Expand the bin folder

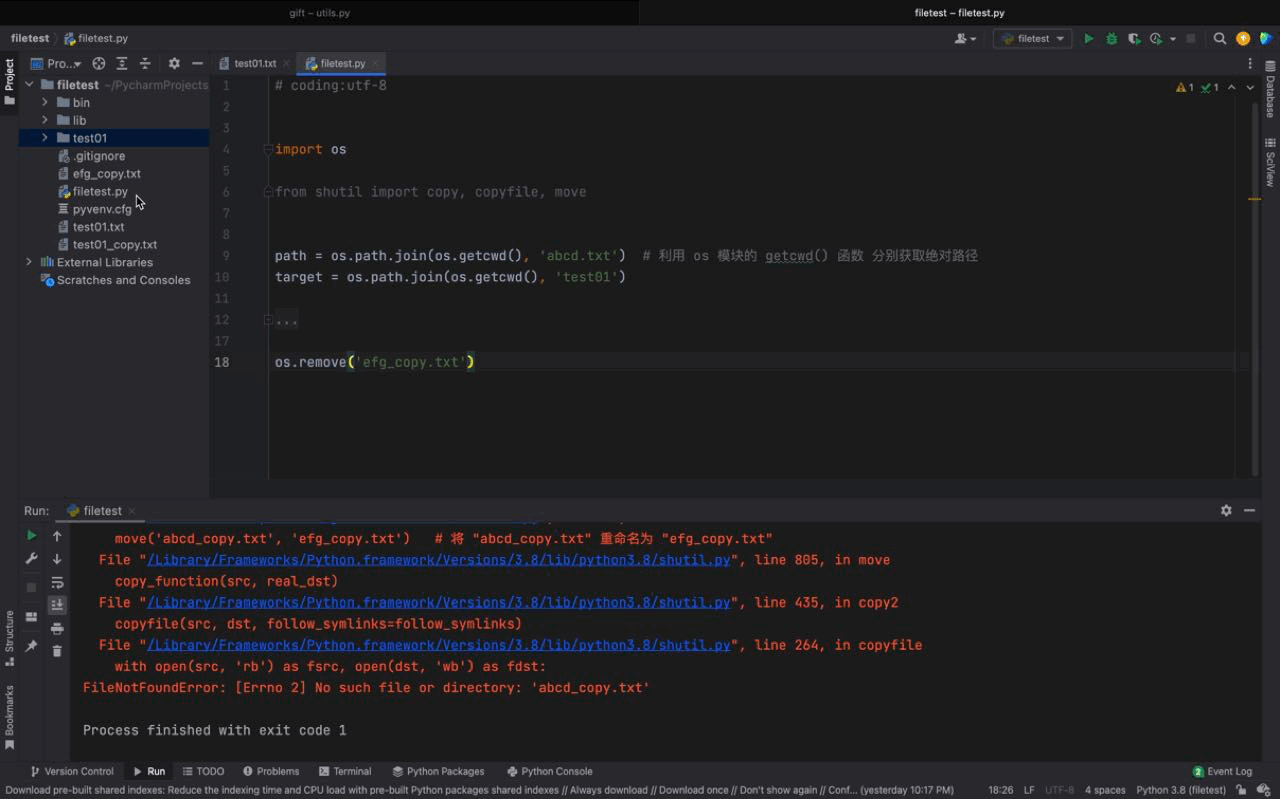pyautogui.click(x=44, y=102)
